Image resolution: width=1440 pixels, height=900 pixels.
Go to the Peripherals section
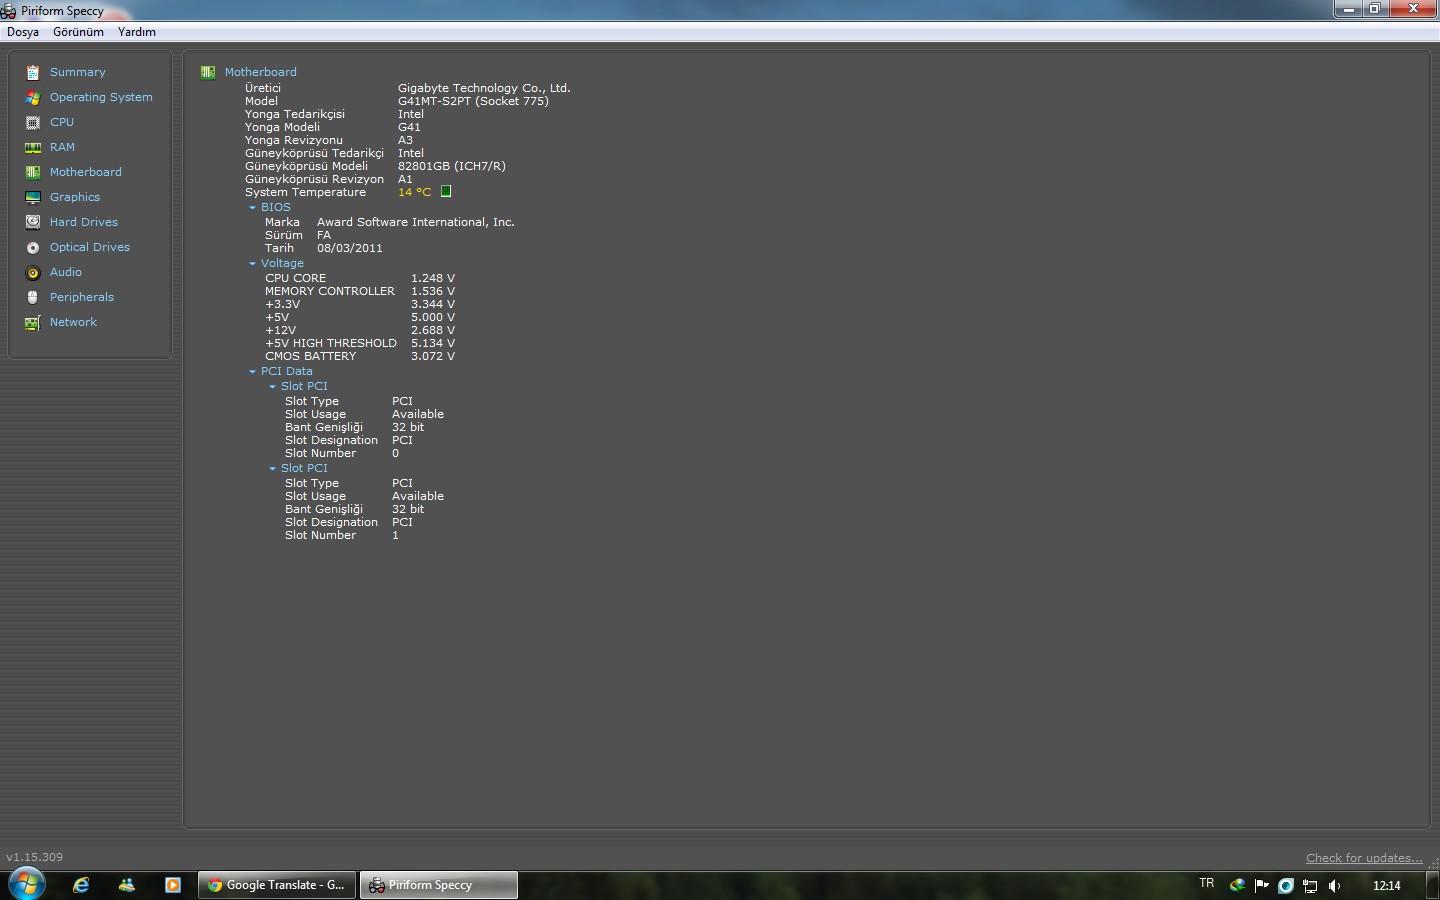82,297
